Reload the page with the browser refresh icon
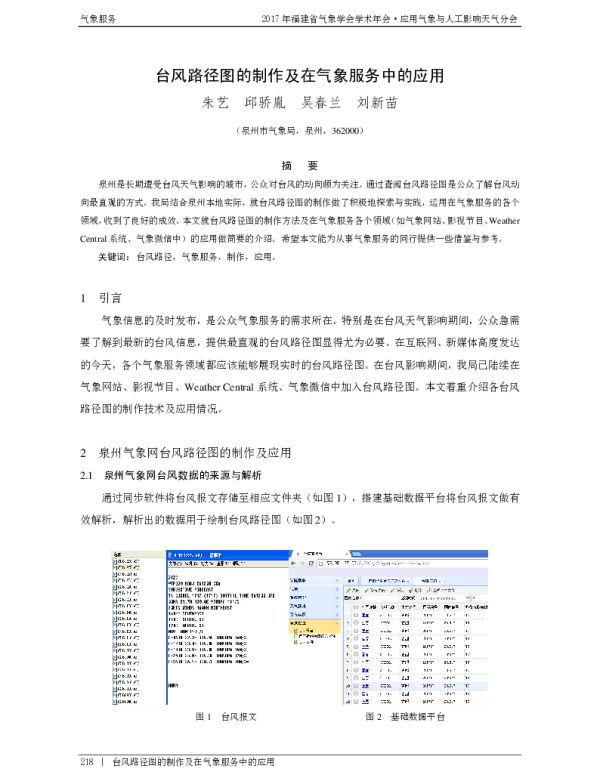Screen dimensions: 600x768 312,563
